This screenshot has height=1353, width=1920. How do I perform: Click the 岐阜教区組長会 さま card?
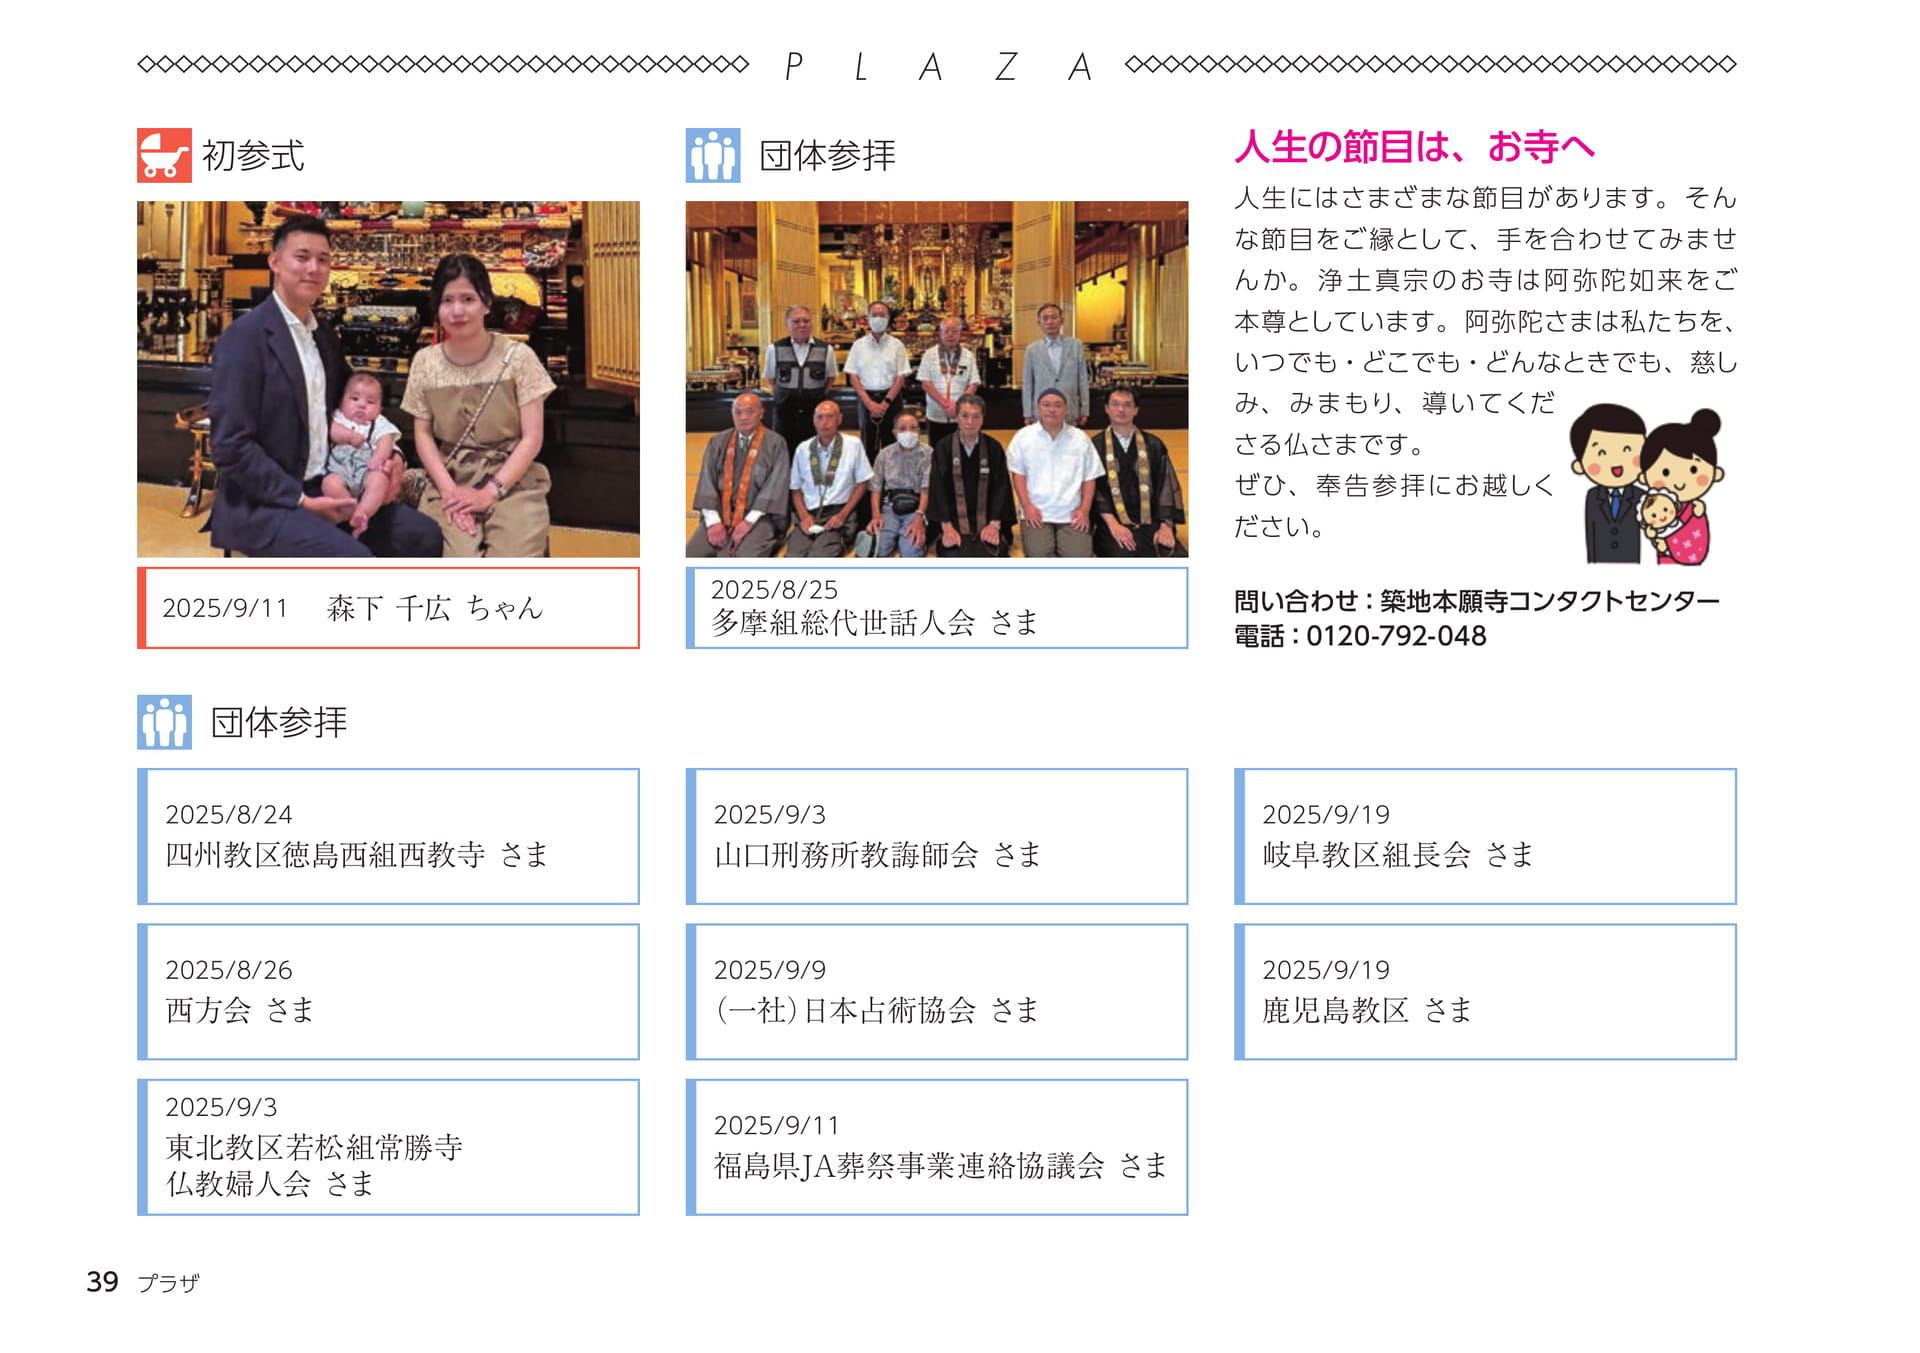[x=1485, y=837]
